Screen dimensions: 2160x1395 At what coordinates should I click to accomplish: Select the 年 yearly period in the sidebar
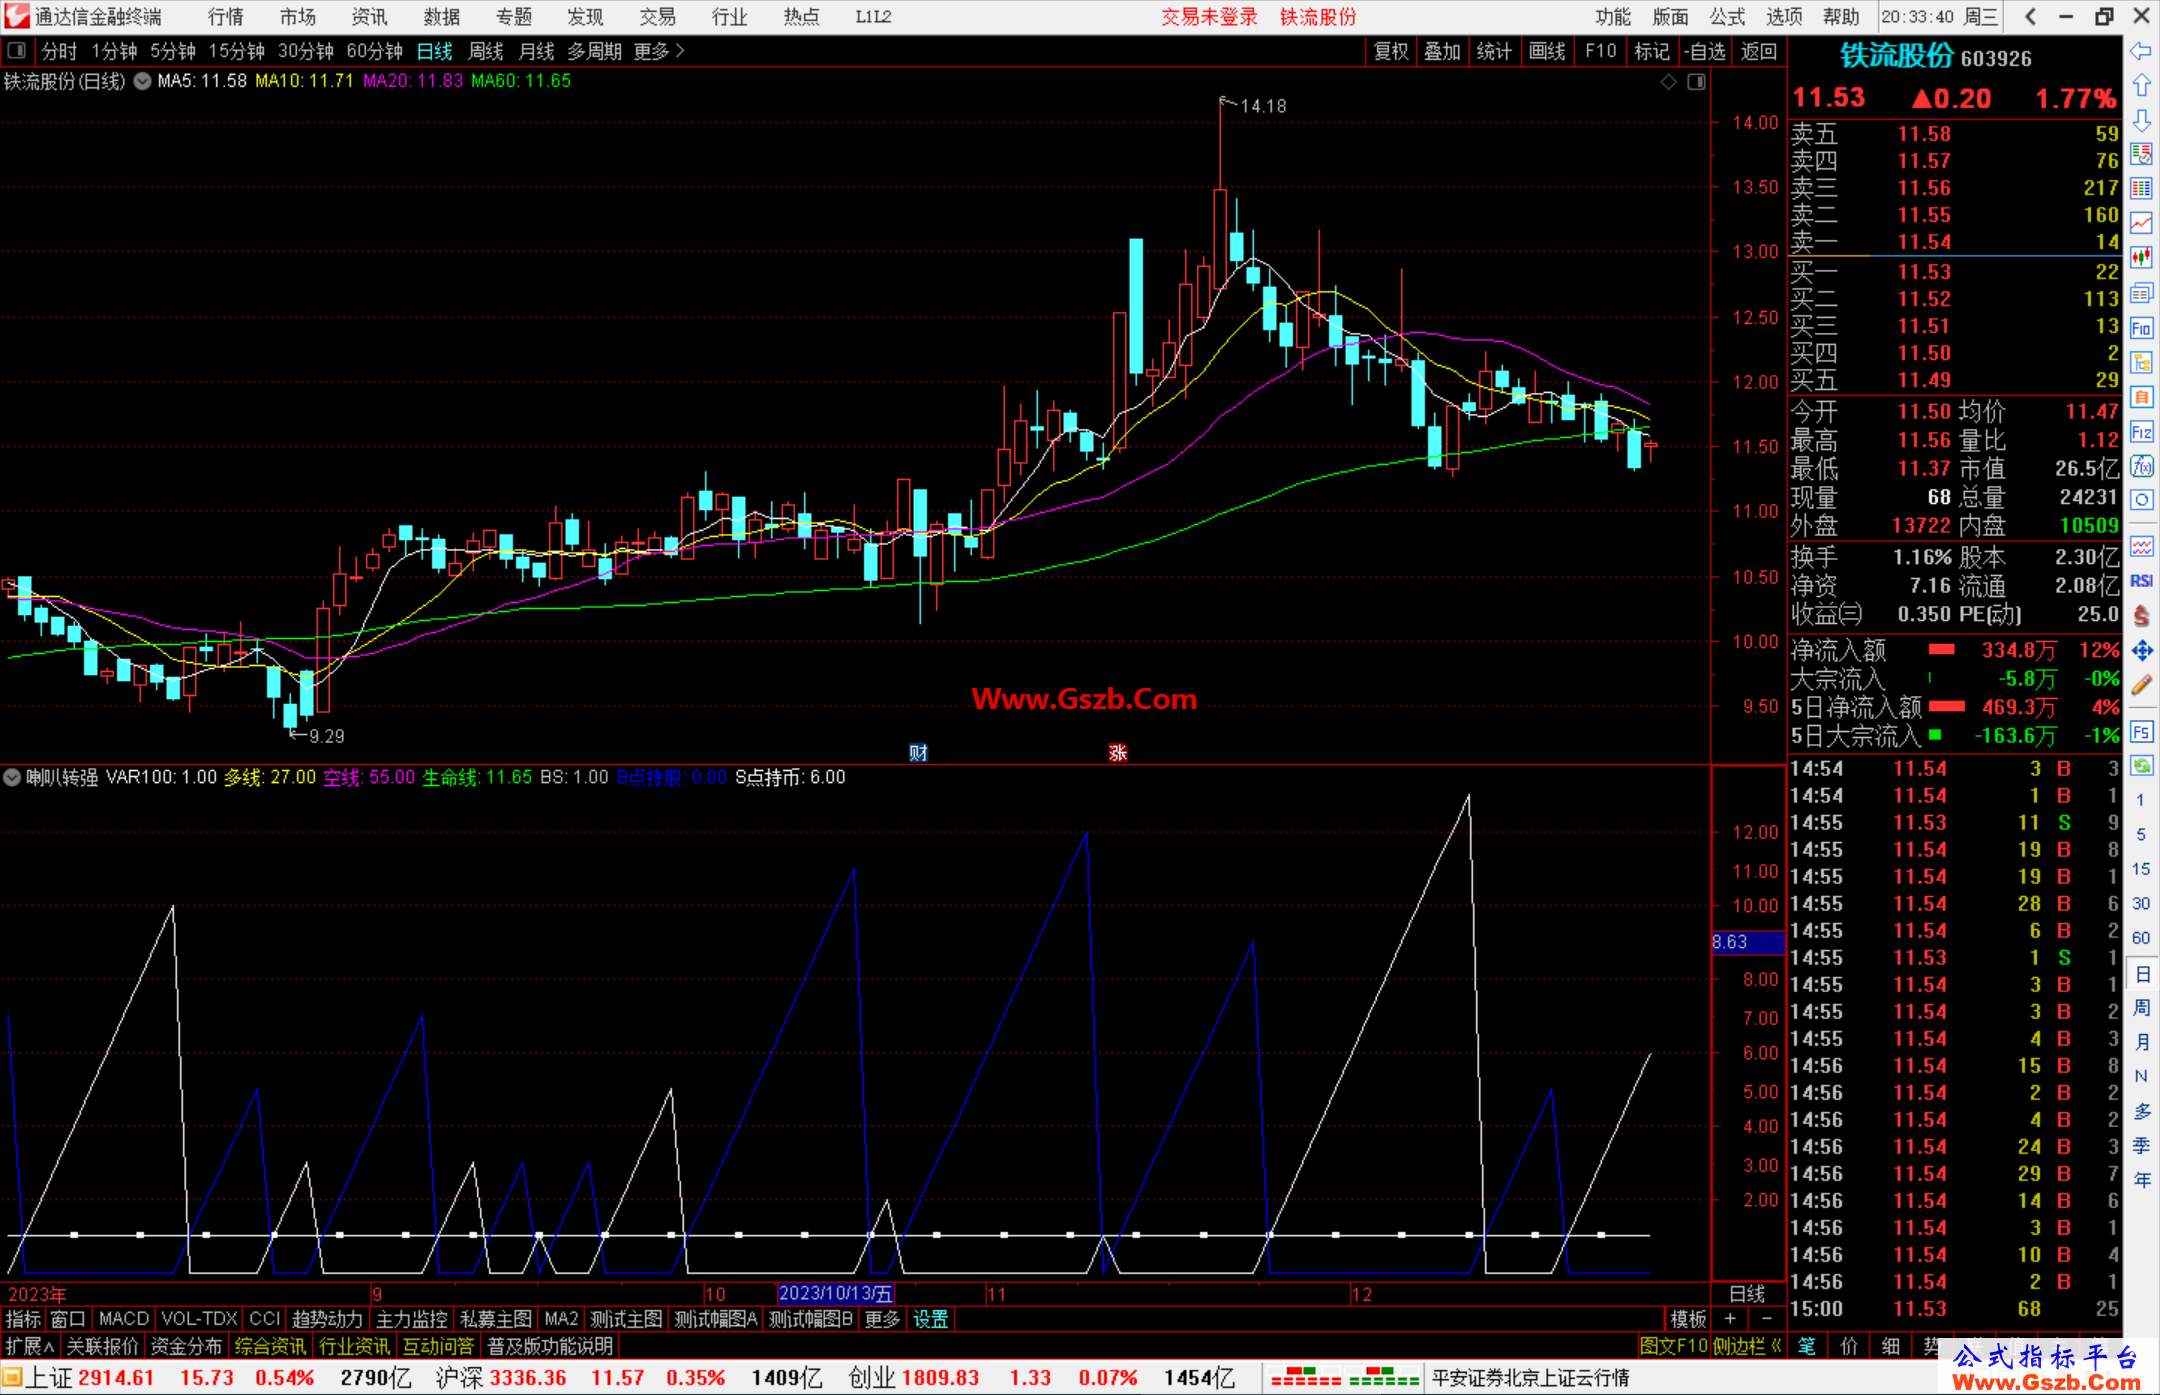pos(2141,1180)
